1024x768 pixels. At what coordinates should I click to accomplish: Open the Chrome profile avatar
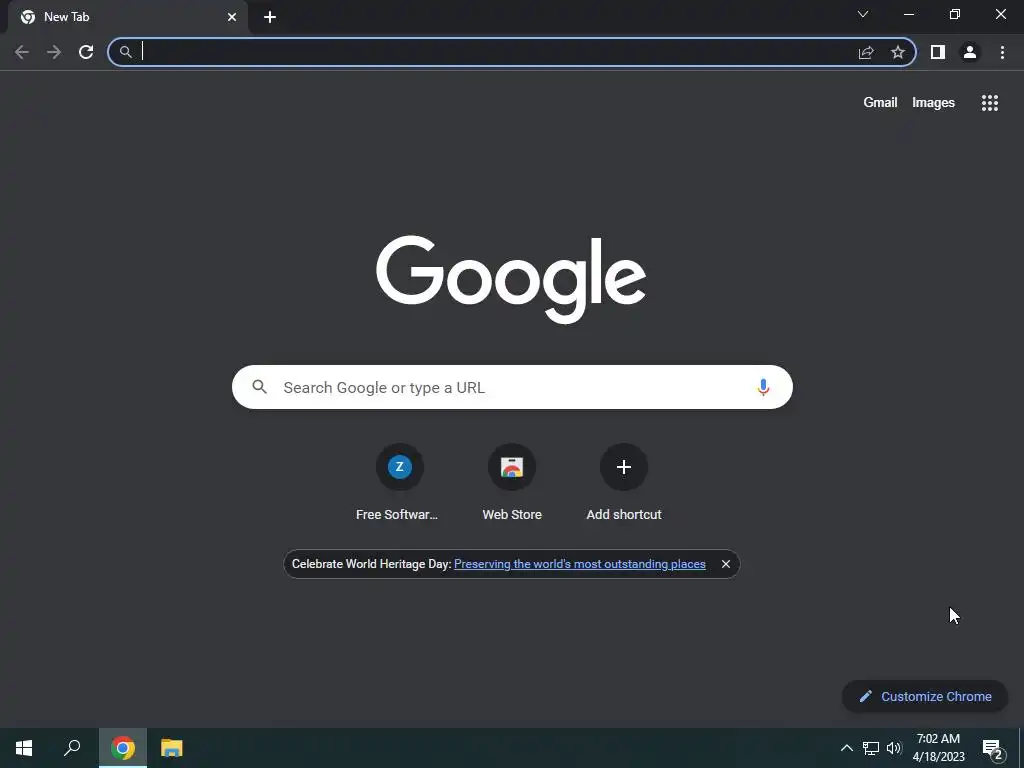(x=970, y=52)
